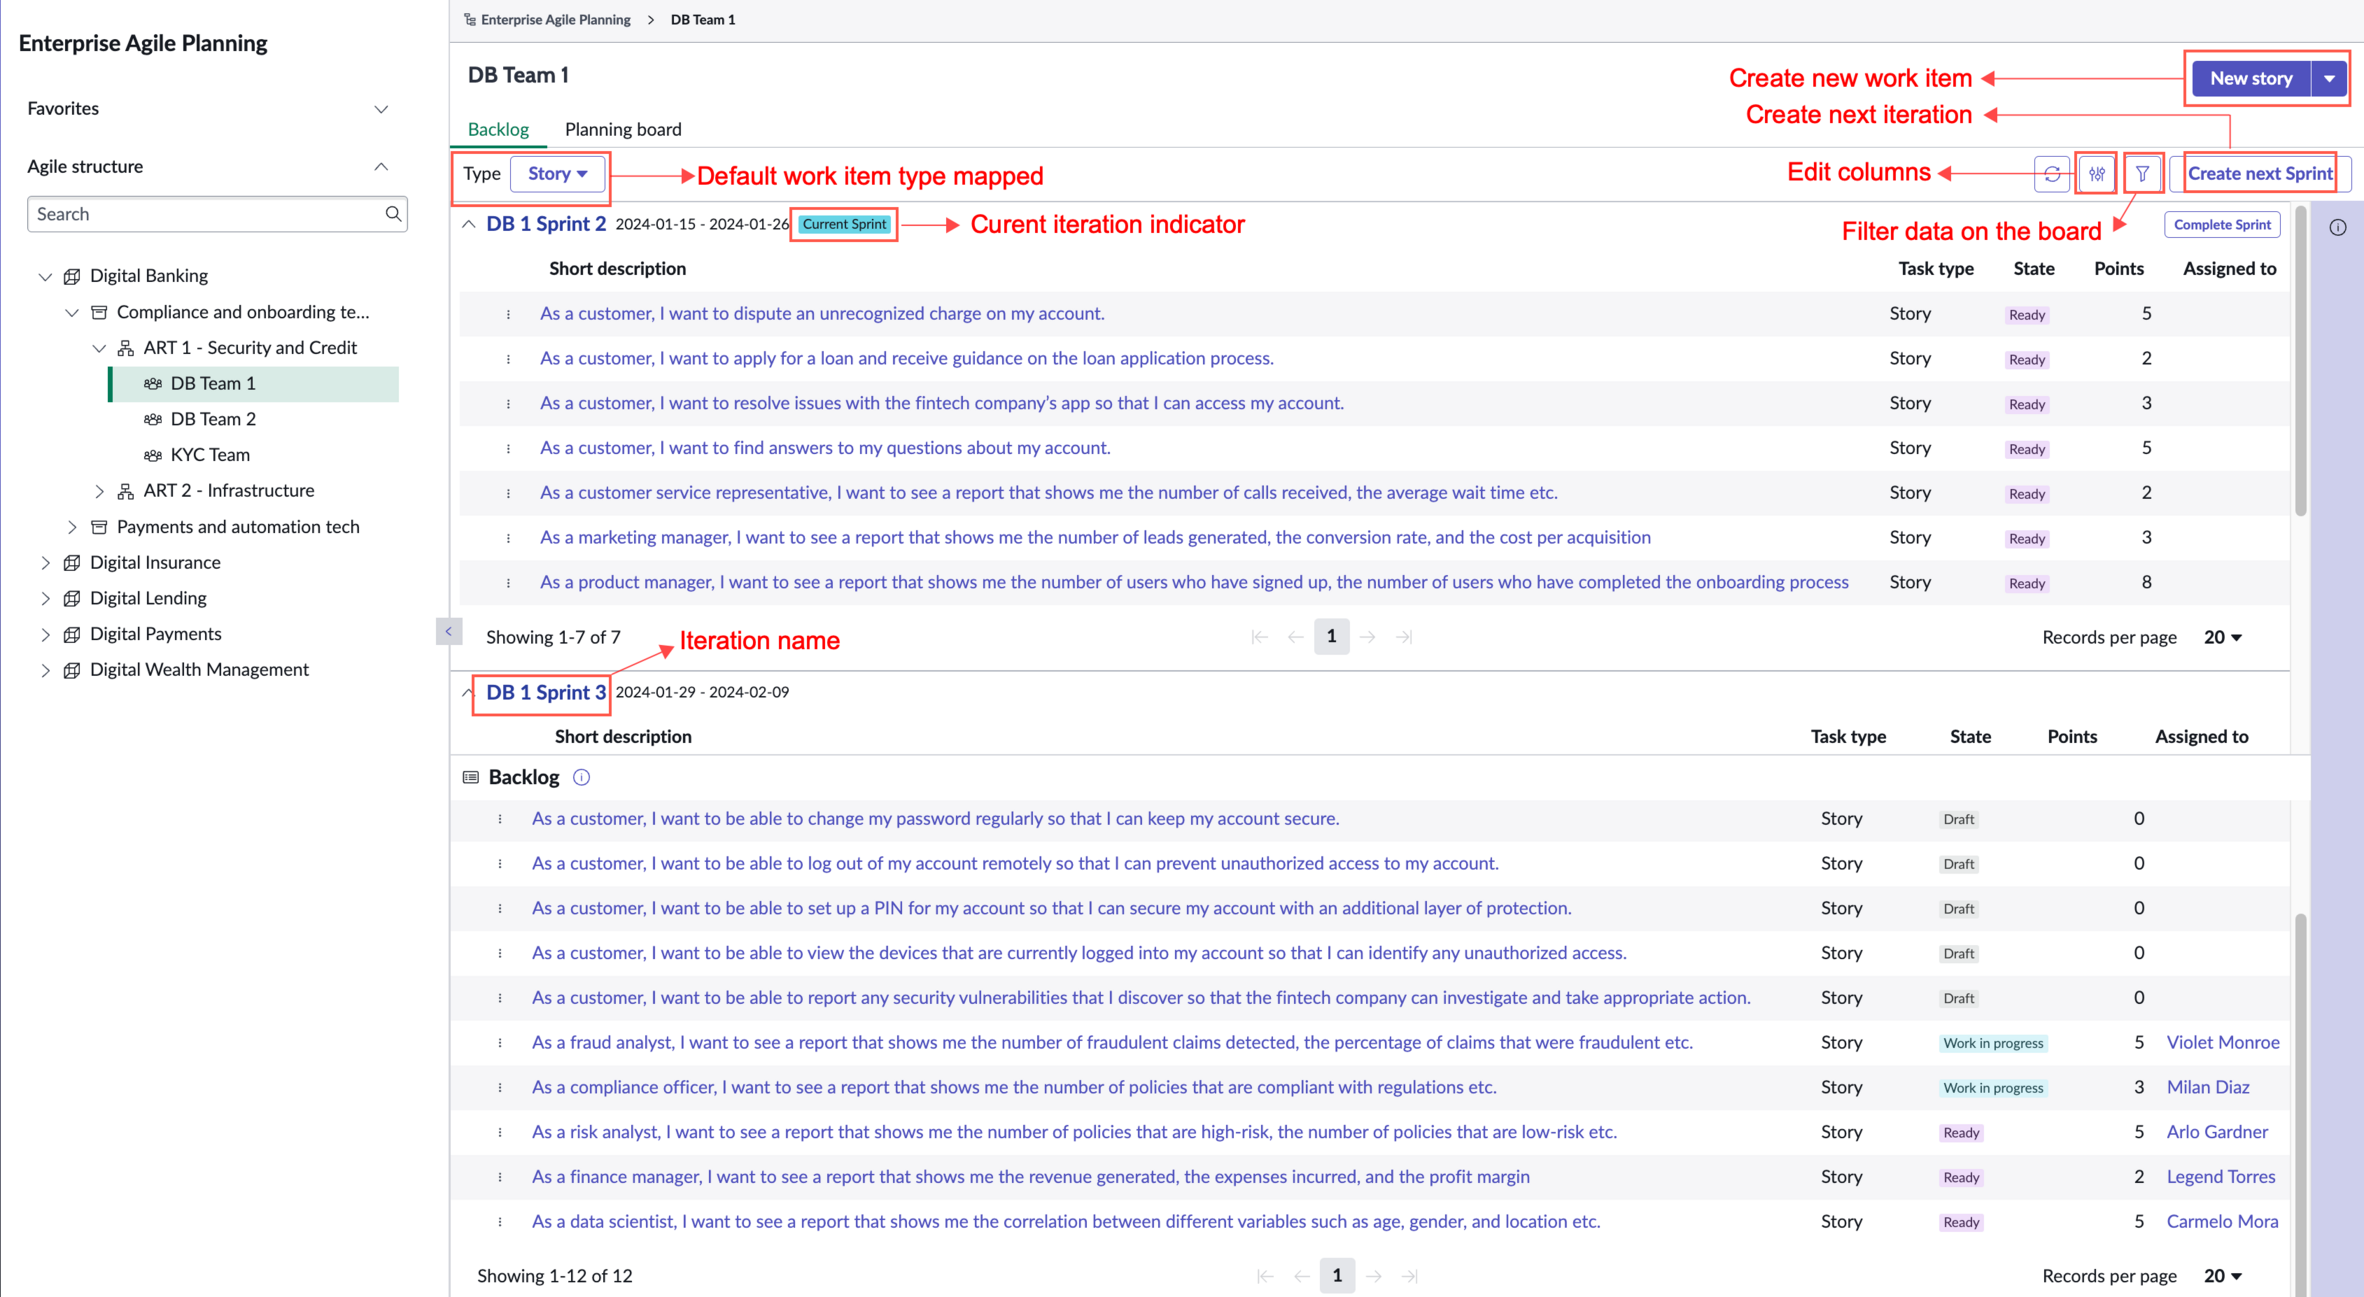The image size is (2364, 1297).
Task: Collapse the DB 1 Sprint 3 section
Action: click(x=467, y=692)
